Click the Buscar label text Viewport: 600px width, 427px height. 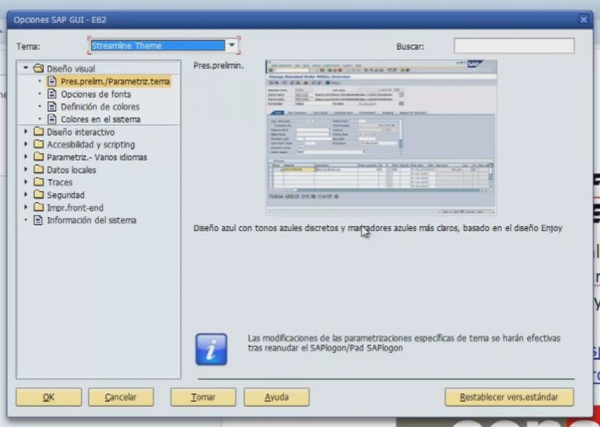click(410, 47)
